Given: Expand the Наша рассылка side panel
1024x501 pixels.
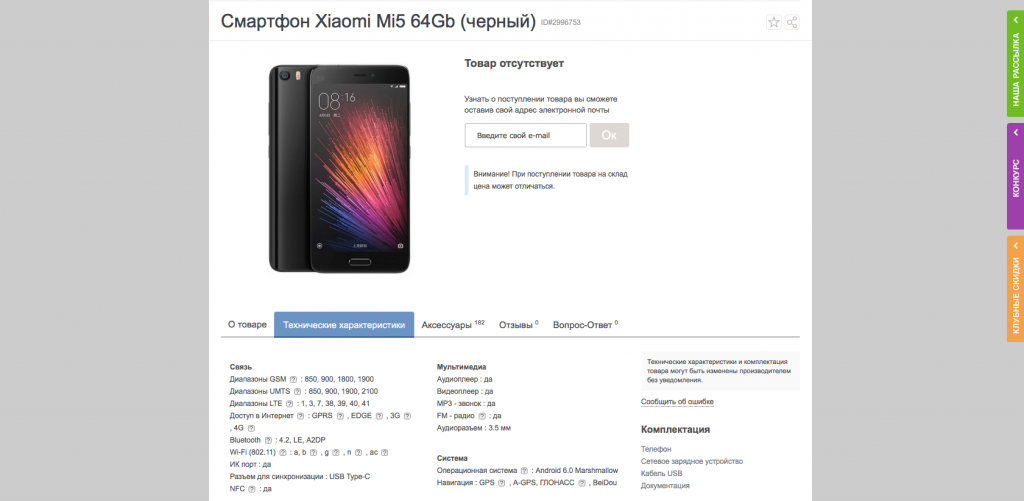Looking at the screenshot, I should (x=1016, y=63).
